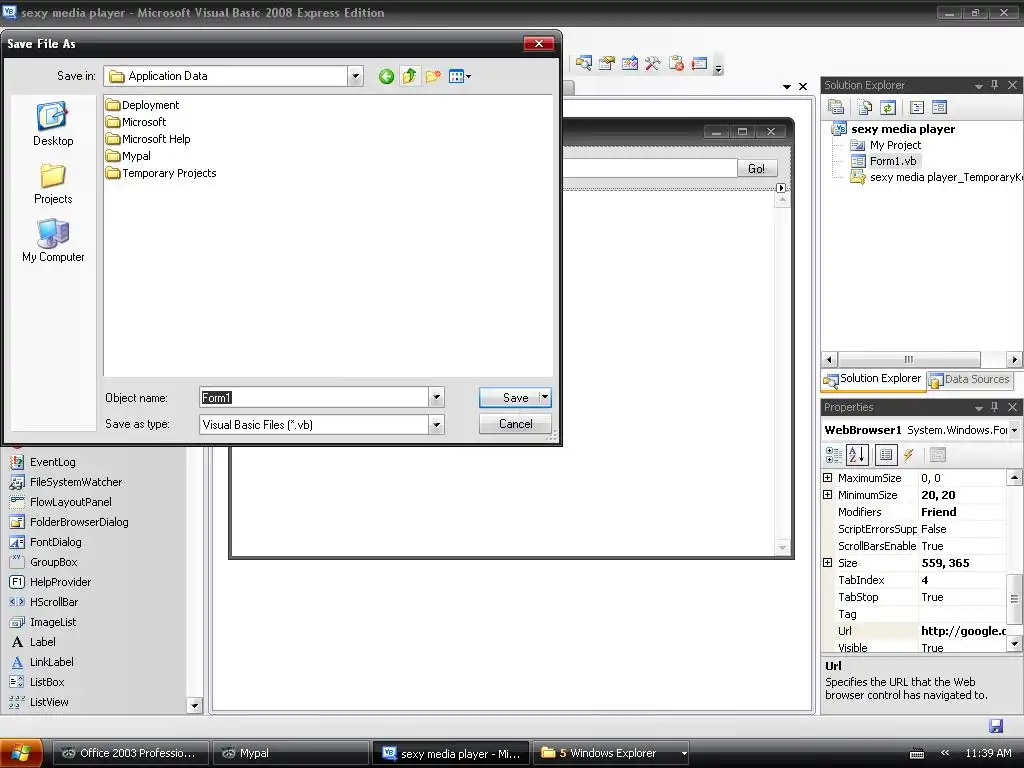Click Show All Files in Solution Explorer
Viewport: 1024px width, 768px height.
865,107
